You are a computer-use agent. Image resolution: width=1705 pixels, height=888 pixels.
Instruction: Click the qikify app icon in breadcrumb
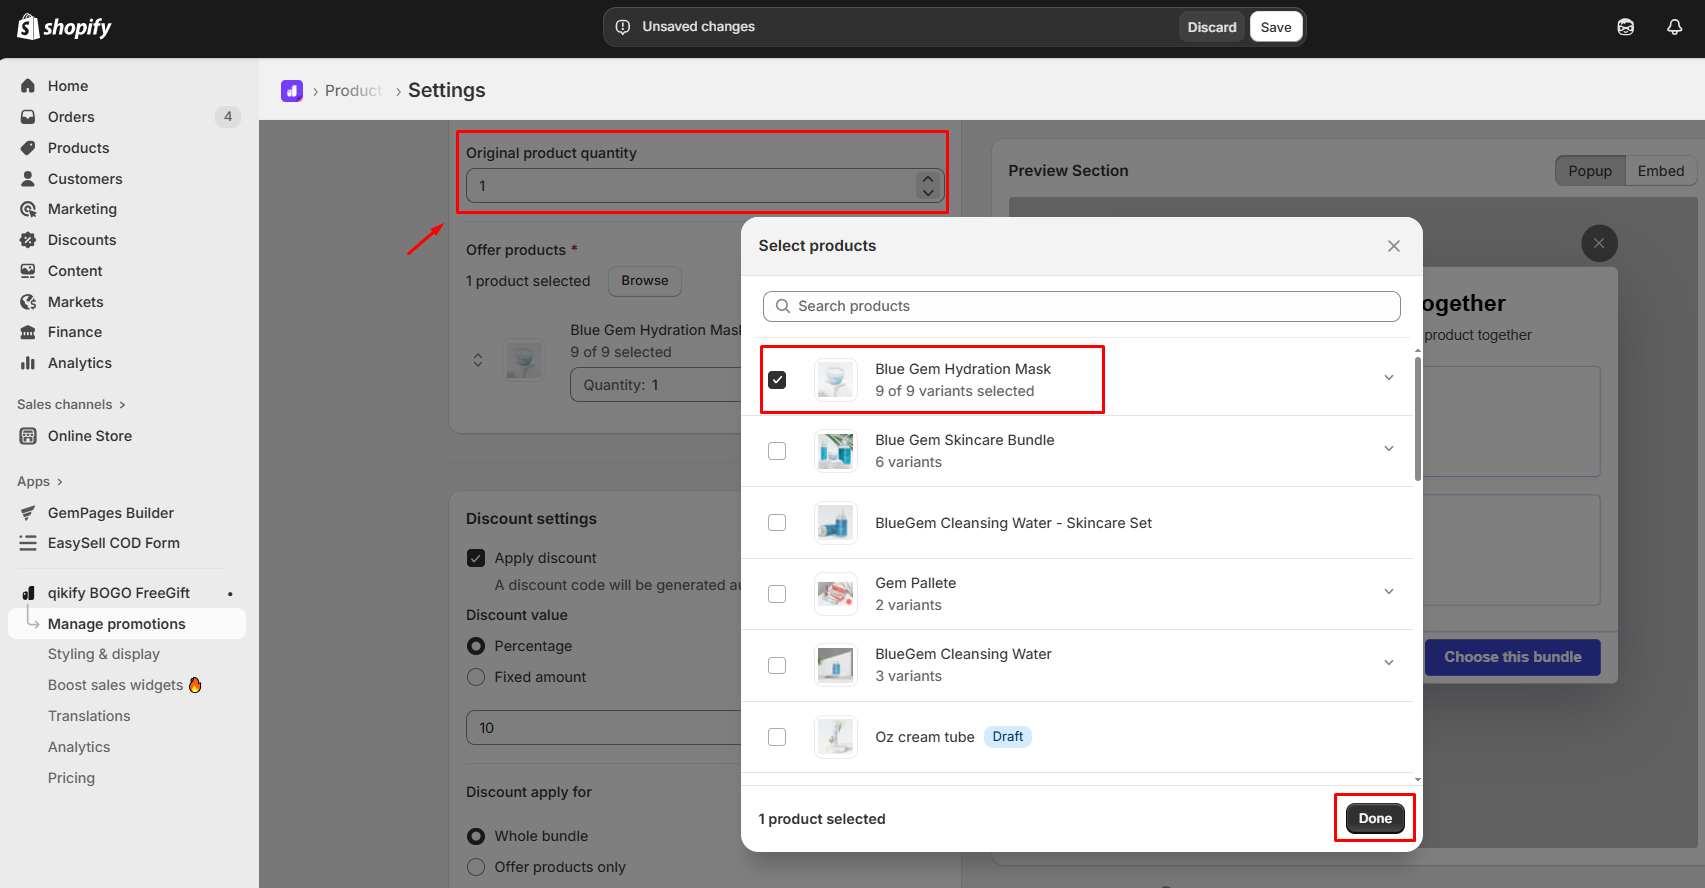[292, 91]
